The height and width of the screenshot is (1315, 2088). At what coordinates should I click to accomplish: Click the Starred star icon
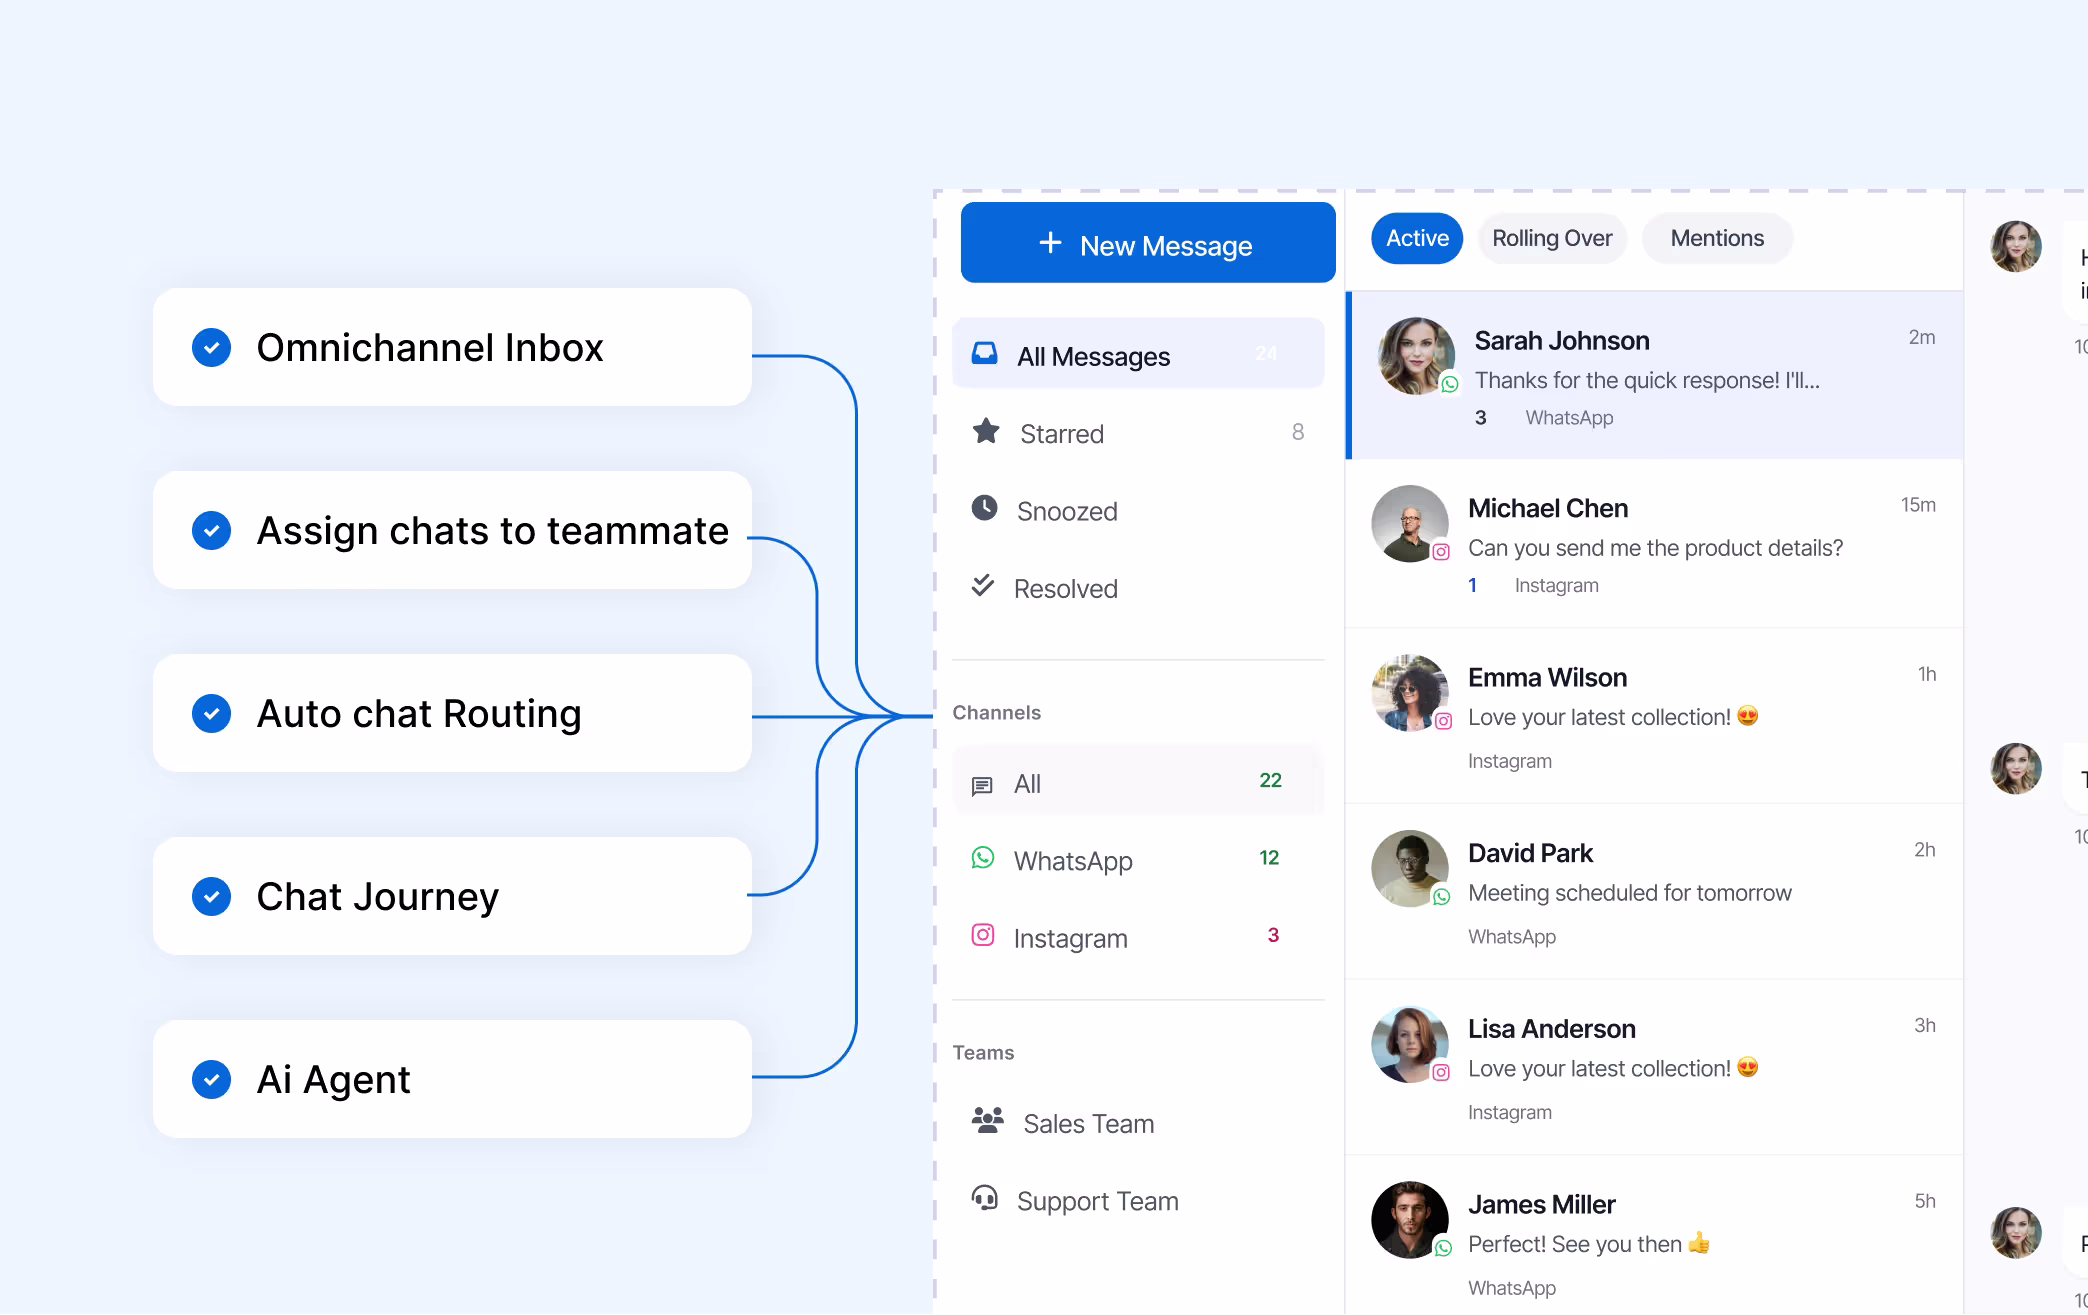click(986, 431)
